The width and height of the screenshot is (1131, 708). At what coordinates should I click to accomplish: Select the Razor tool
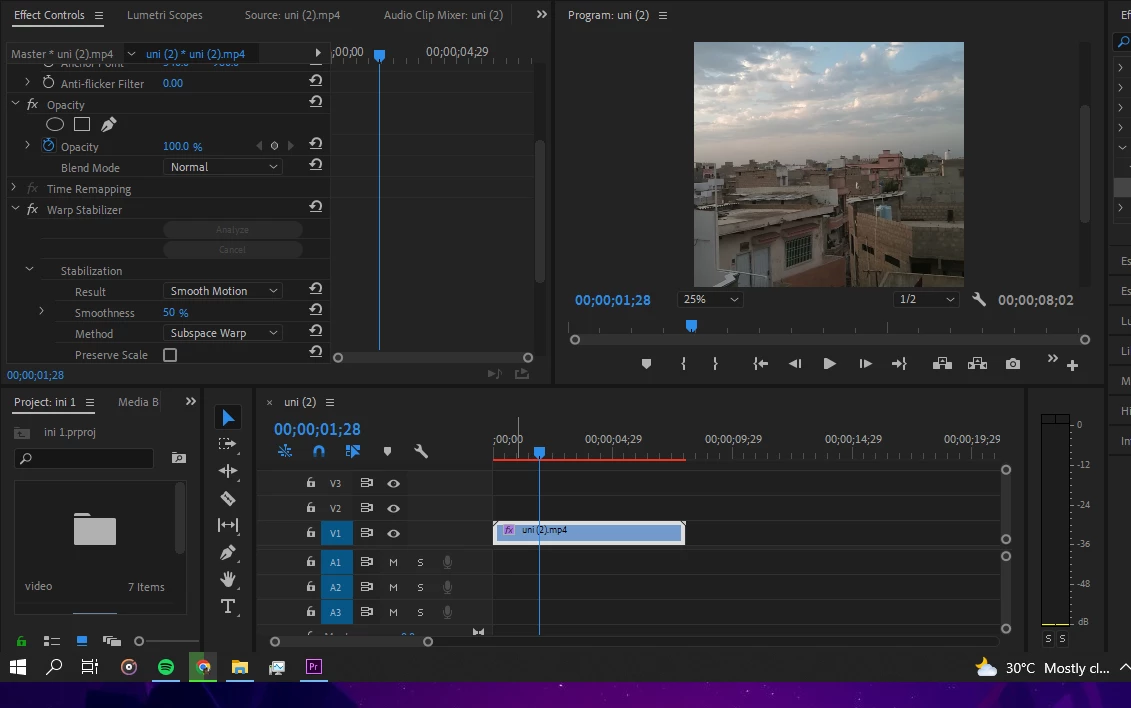point(228,498)
